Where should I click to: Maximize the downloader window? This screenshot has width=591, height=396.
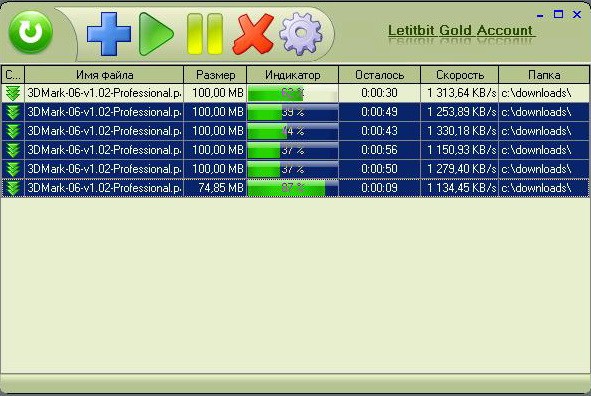point(558,14)
